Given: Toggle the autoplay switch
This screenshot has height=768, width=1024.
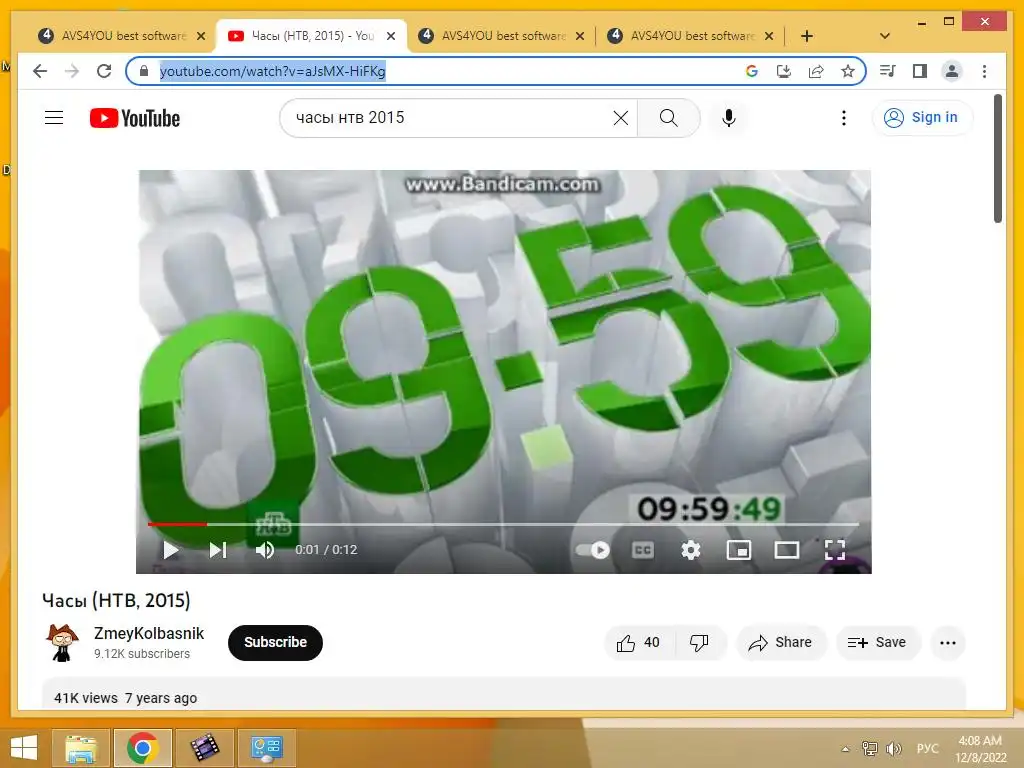Looking at the screenshot, I should click(593, 550).
